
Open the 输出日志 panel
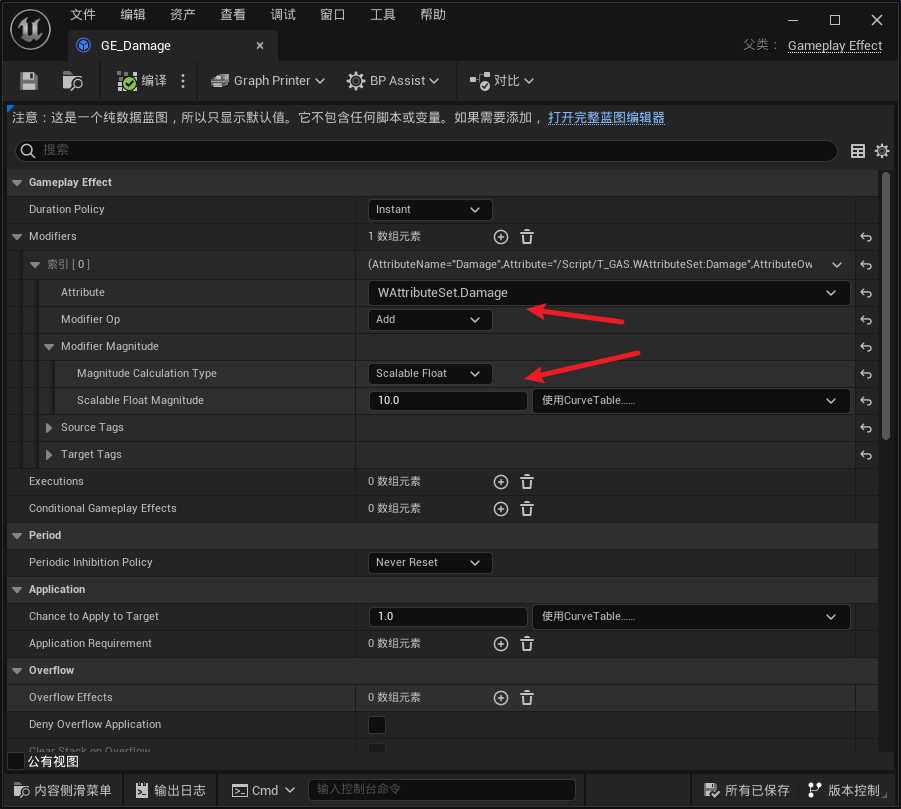click(170, 790)
